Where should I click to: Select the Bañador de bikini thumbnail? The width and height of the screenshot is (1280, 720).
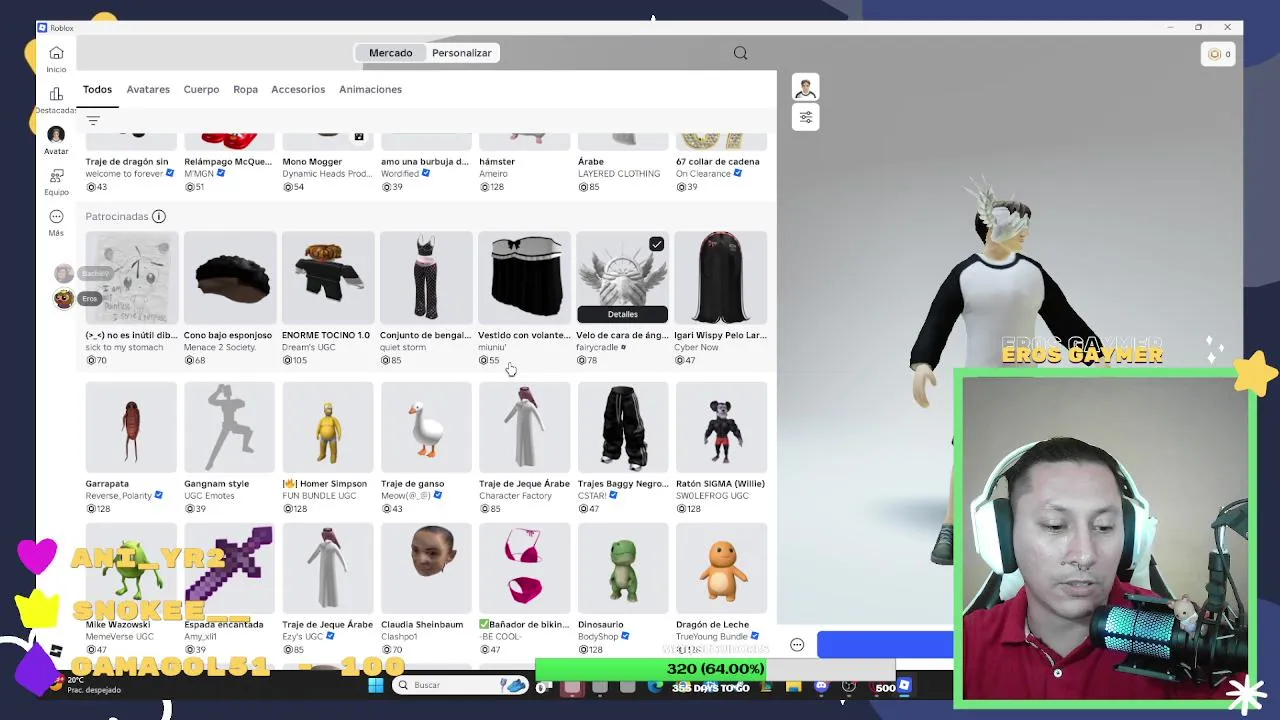[x=524, y=568]
